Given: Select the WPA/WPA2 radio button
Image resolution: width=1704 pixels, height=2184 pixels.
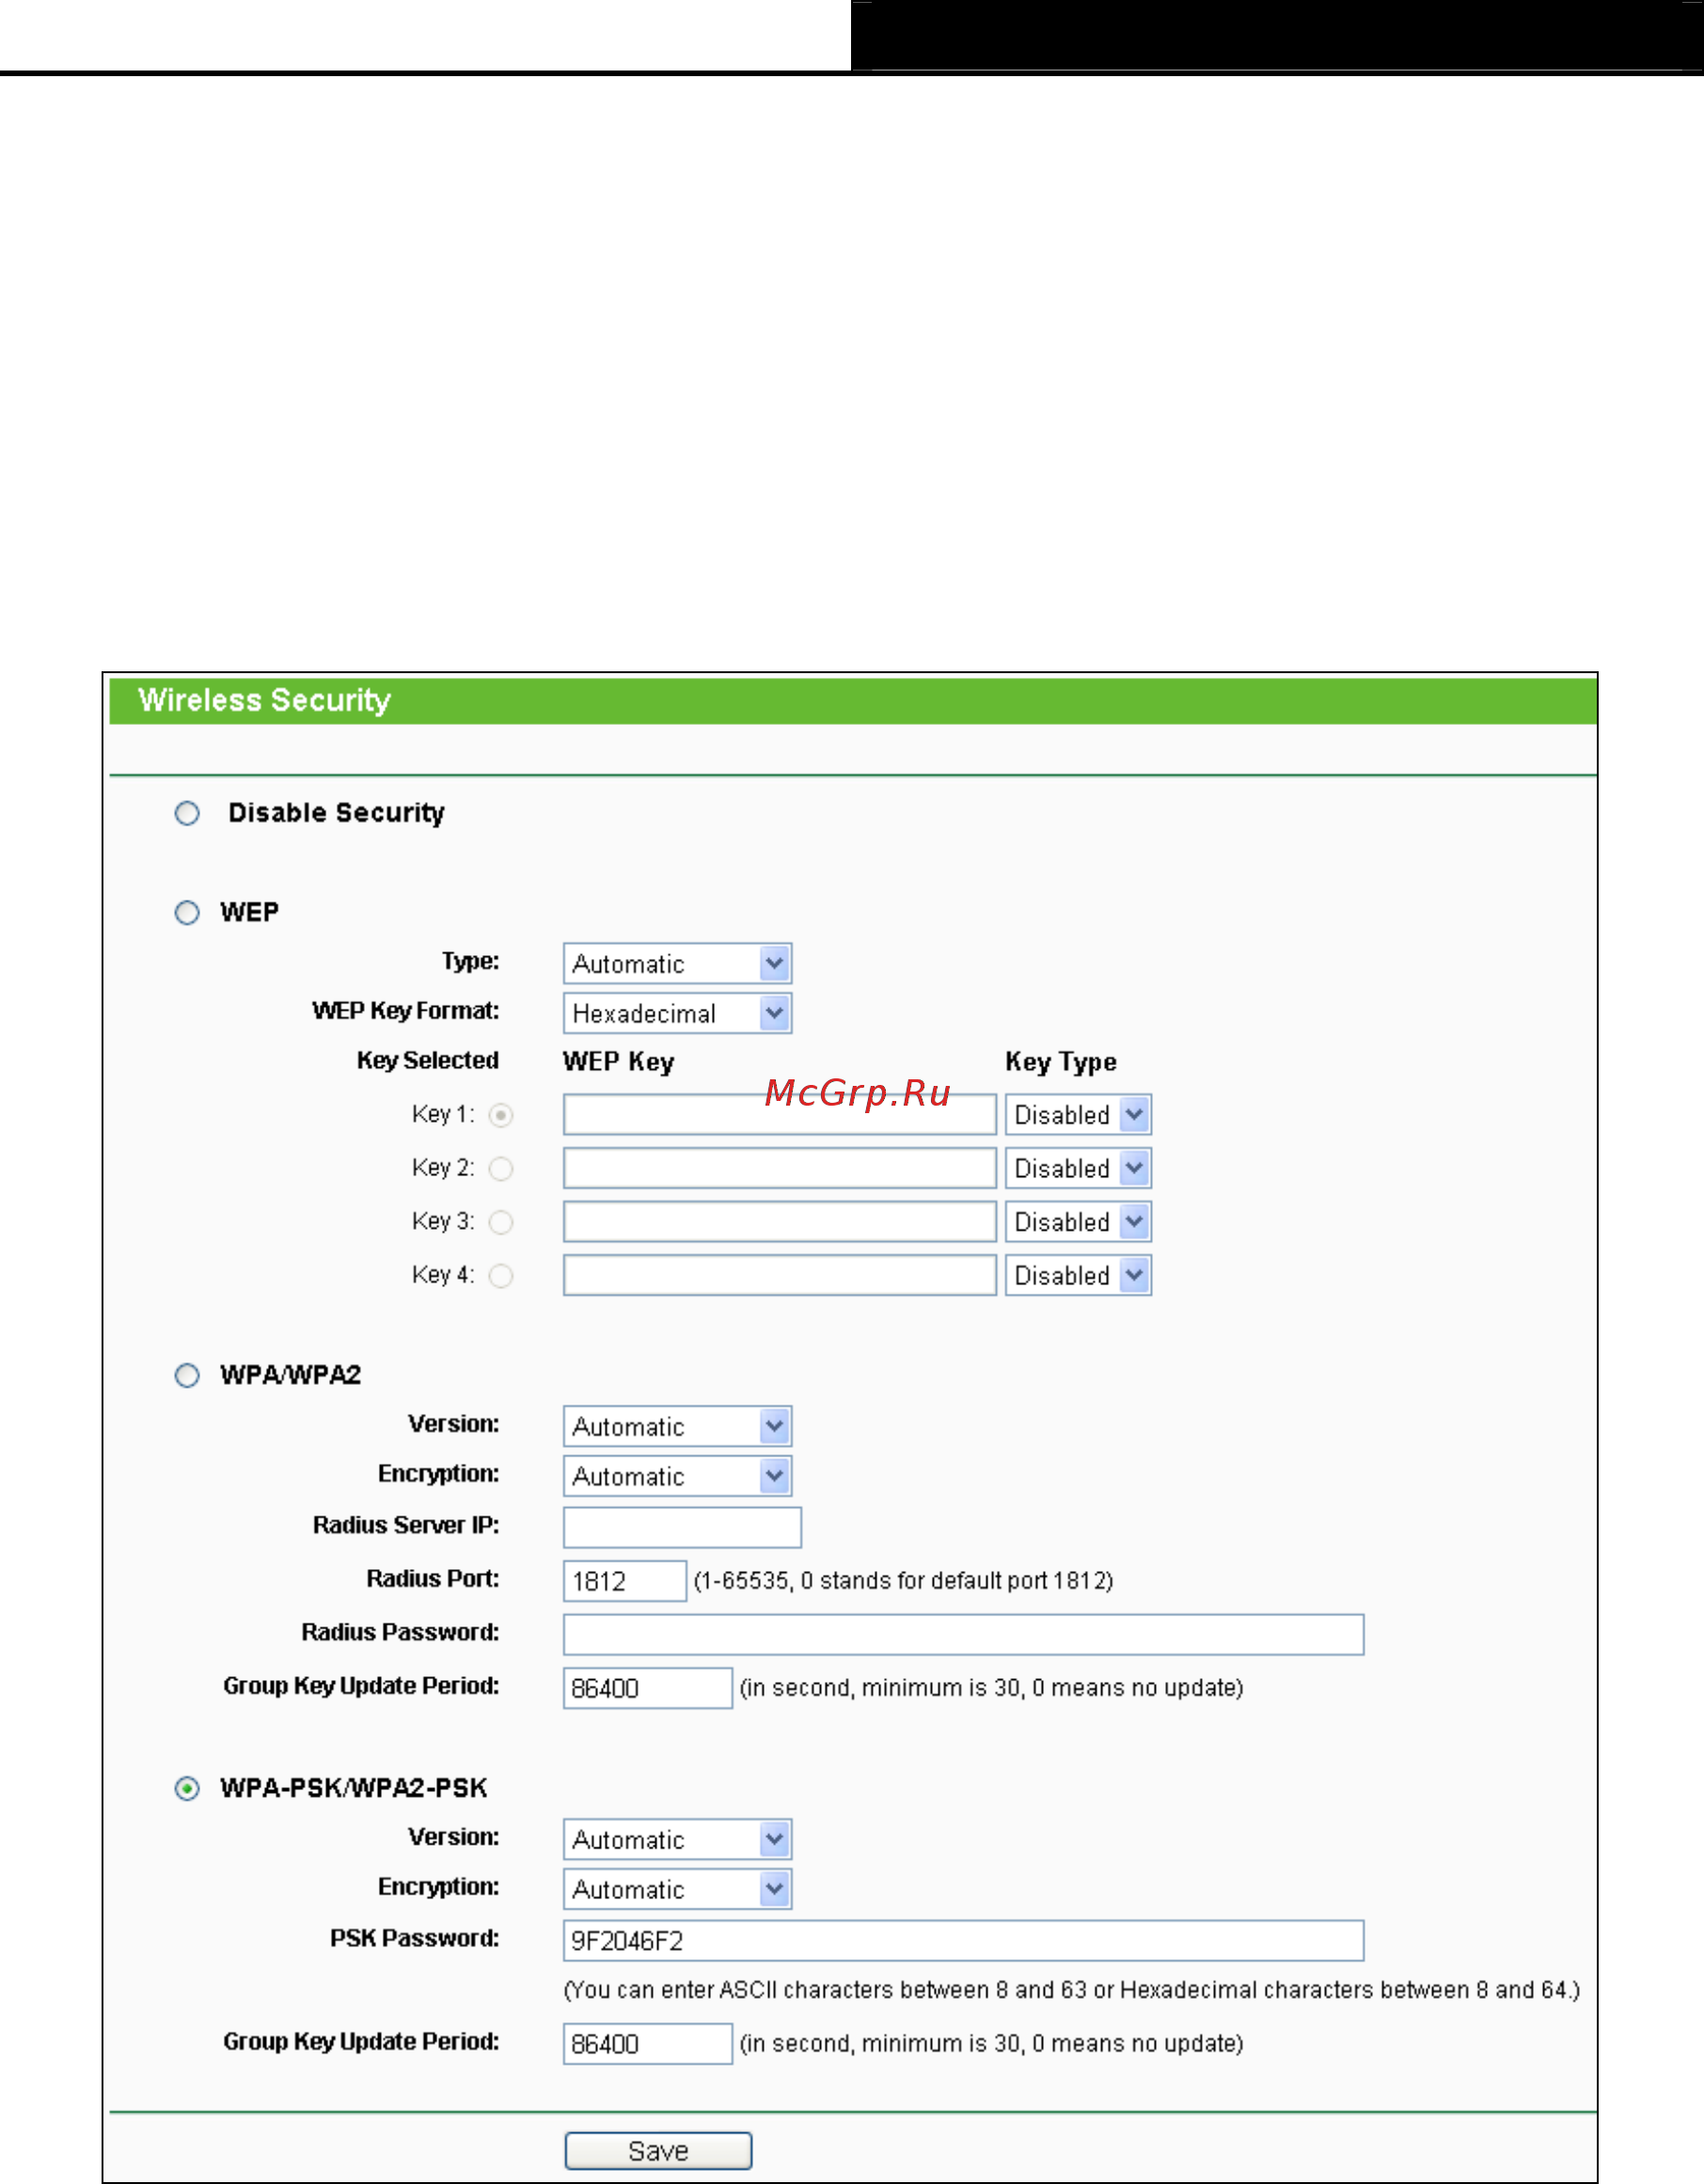Looking at the screenshot, I should pos(187,1375).
